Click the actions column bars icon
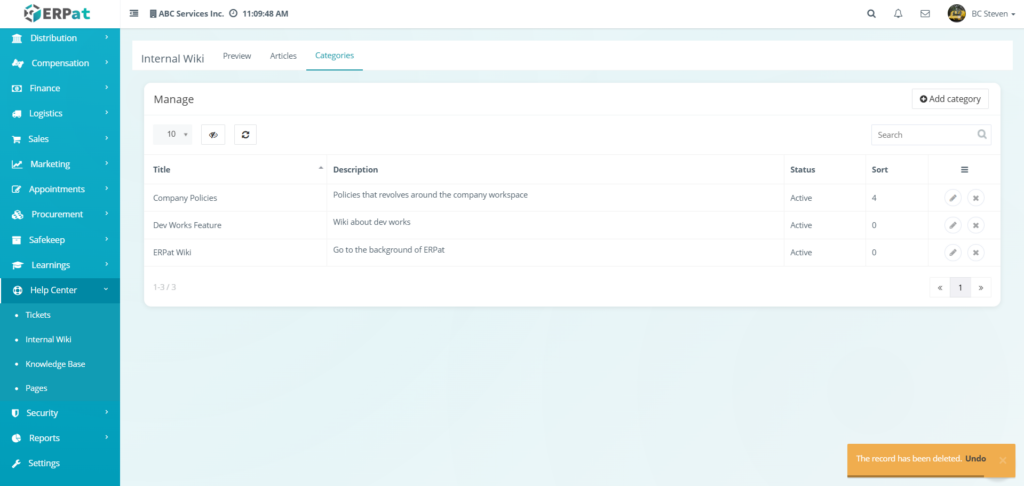The height and width of the screenshot is (486, 1024). 965,170
